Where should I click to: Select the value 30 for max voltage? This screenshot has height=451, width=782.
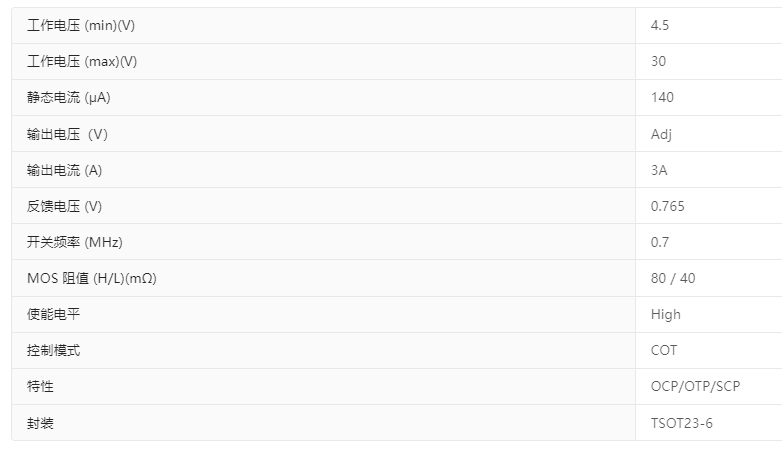[658, 61]
